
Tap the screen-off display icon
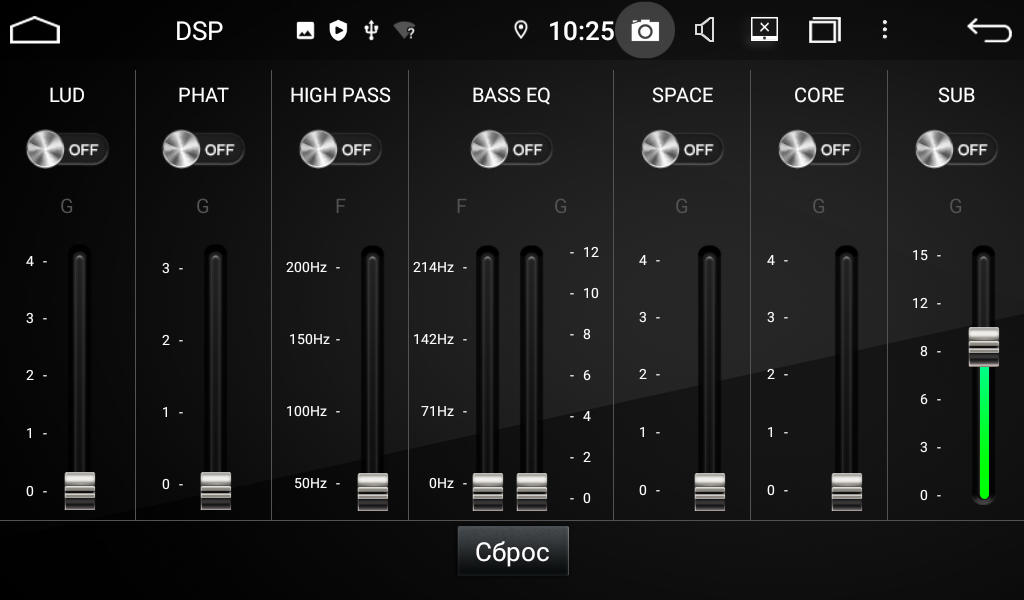[x=764, y=30]
